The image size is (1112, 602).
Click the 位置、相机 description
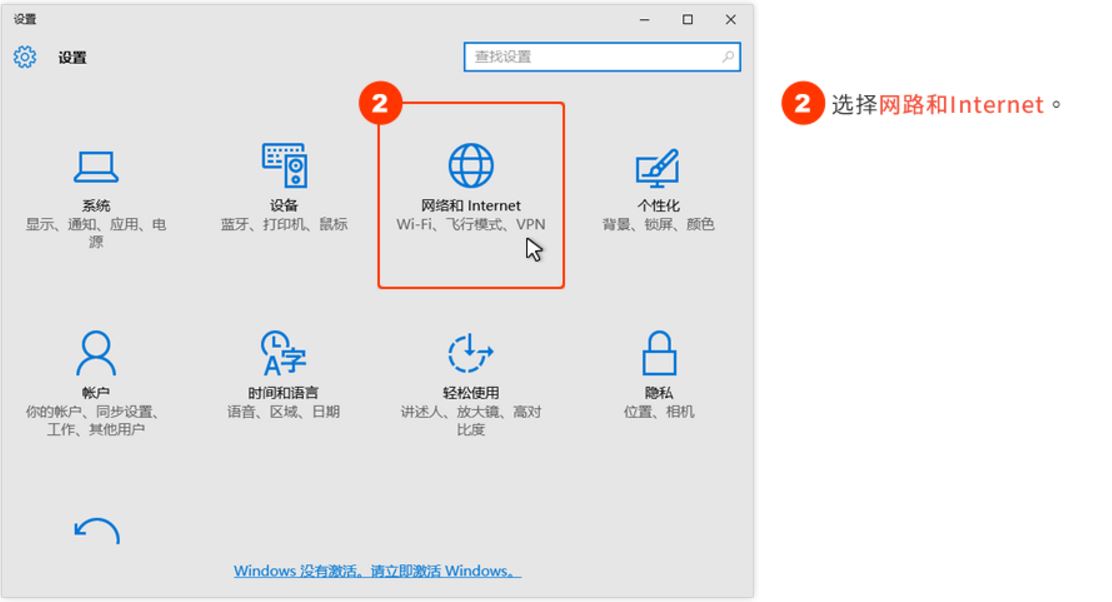[659, 412]
